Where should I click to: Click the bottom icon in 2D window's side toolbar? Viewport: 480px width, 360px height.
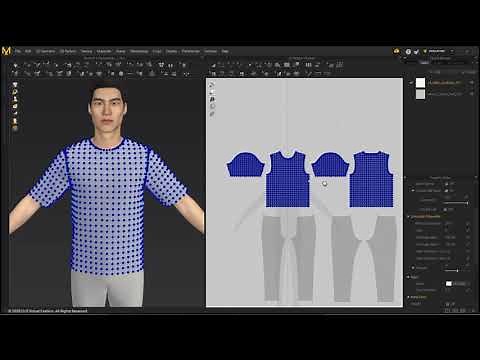coord(212,114)
